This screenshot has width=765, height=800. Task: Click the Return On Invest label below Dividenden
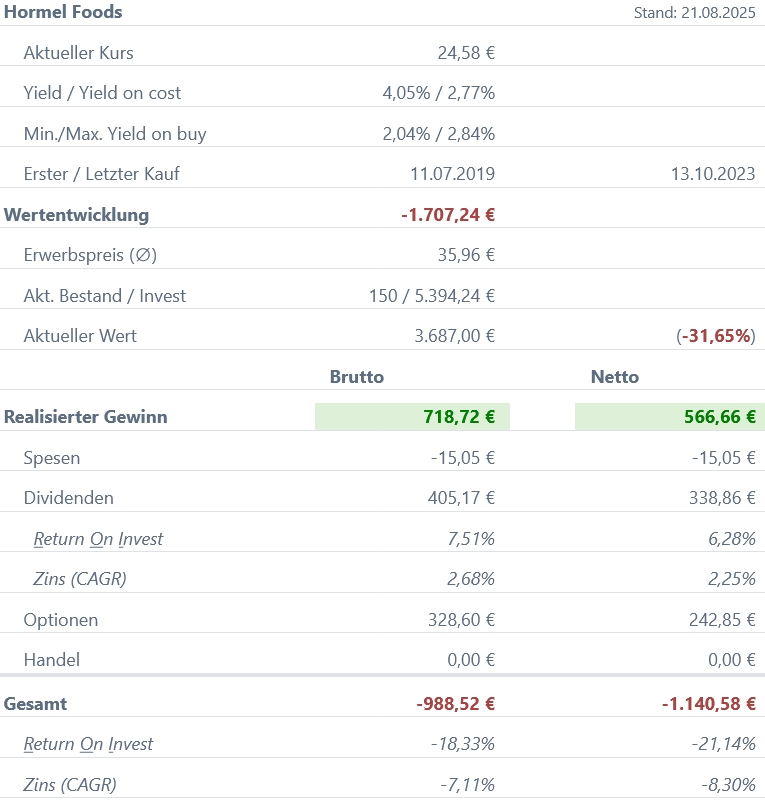[98, 539]
